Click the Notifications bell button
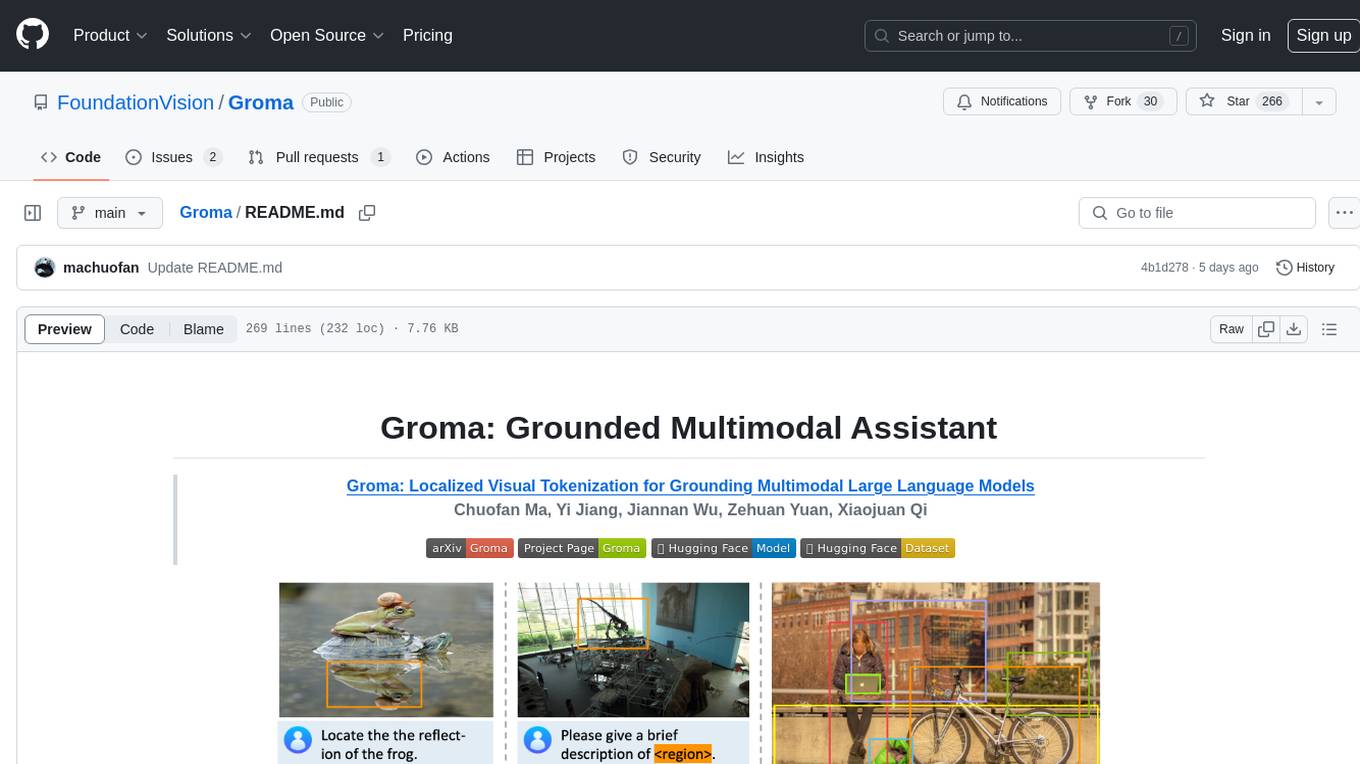Viewport: 1360px width, 764px height. 1002,102
